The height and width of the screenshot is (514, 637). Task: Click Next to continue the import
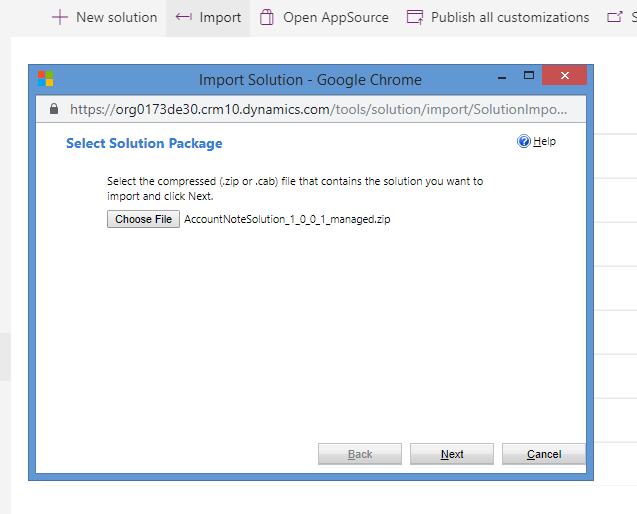[x=452, y=454]
